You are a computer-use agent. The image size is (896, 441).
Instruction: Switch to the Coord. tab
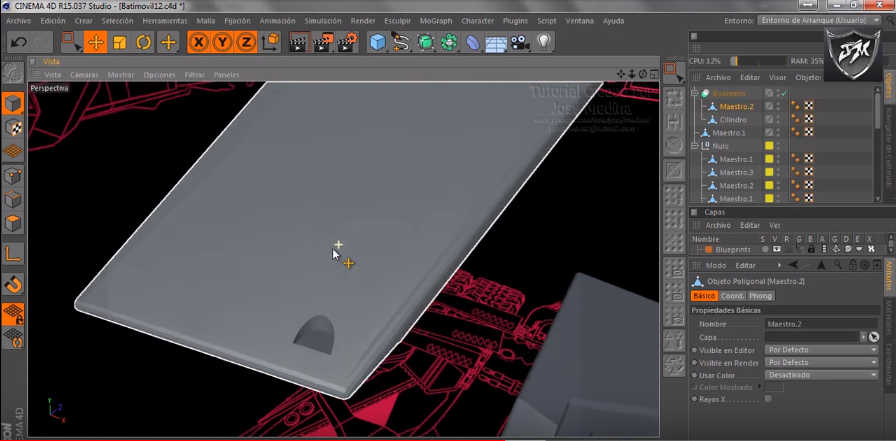pos(732,296)
